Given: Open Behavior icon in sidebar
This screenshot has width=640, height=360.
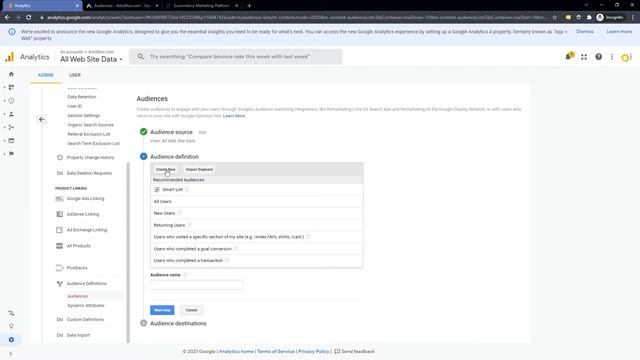Looking at the screenshot, I should pos(11,140).
